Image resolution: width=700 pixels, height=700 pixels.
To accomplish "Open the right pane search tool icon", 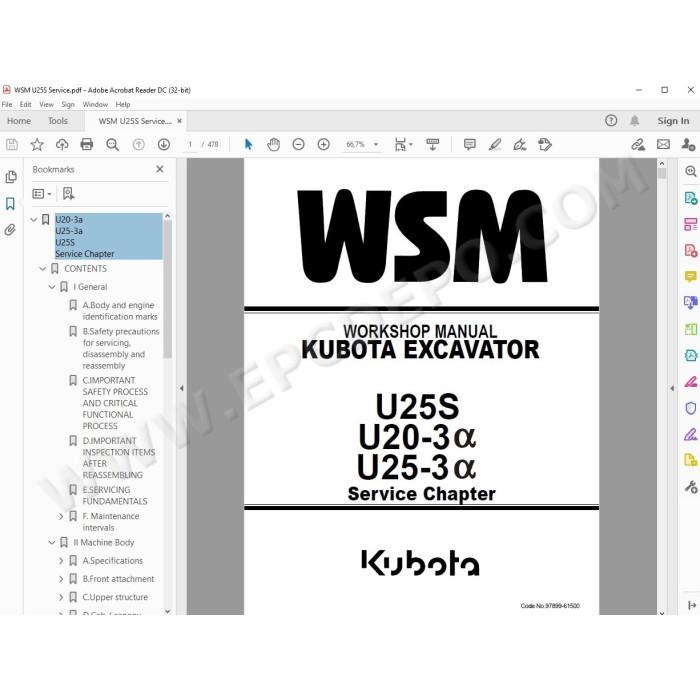I will point(690,171).
